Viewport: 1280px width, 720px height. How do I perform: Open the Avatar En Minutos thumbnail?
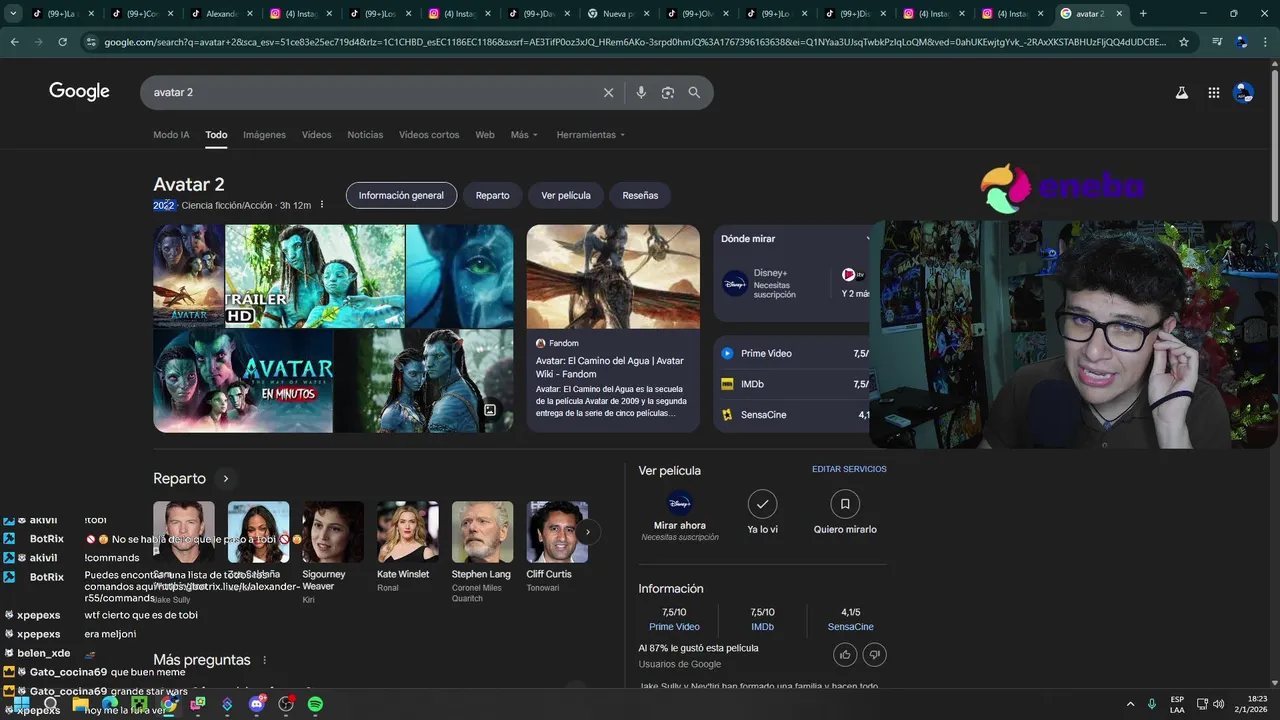(x=243, y=381)
